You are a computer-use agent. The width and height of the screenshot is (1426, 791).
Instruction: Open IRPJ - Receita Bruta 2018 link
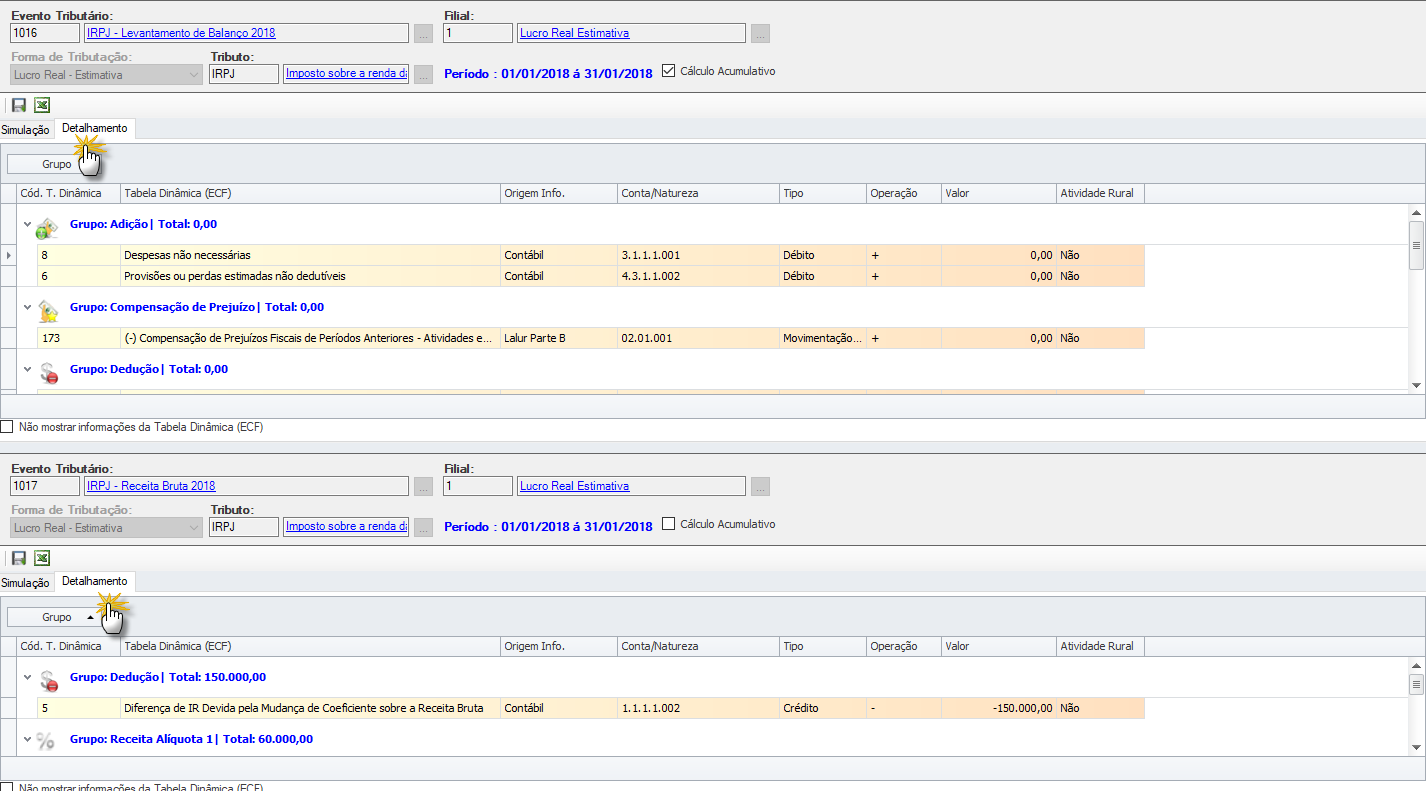tap(151, 486)
